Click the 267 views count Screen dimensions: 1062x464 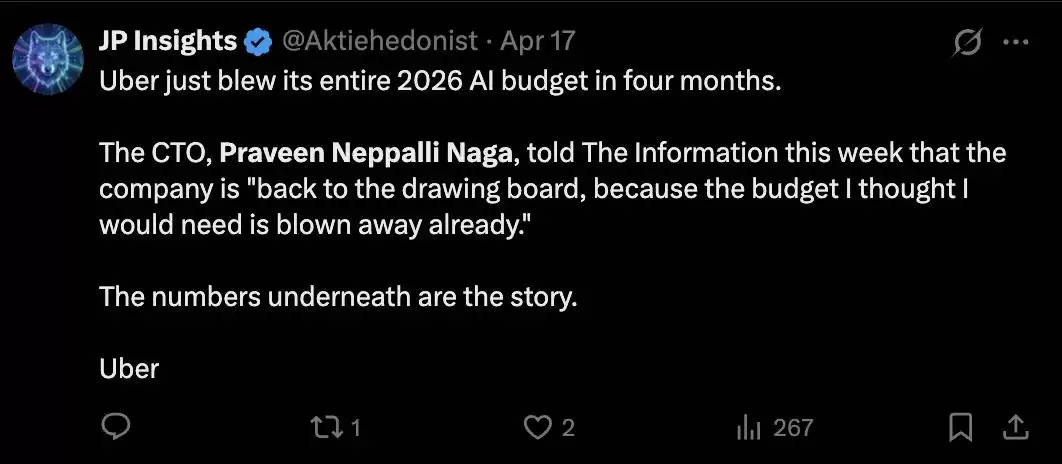pos(792,428)
